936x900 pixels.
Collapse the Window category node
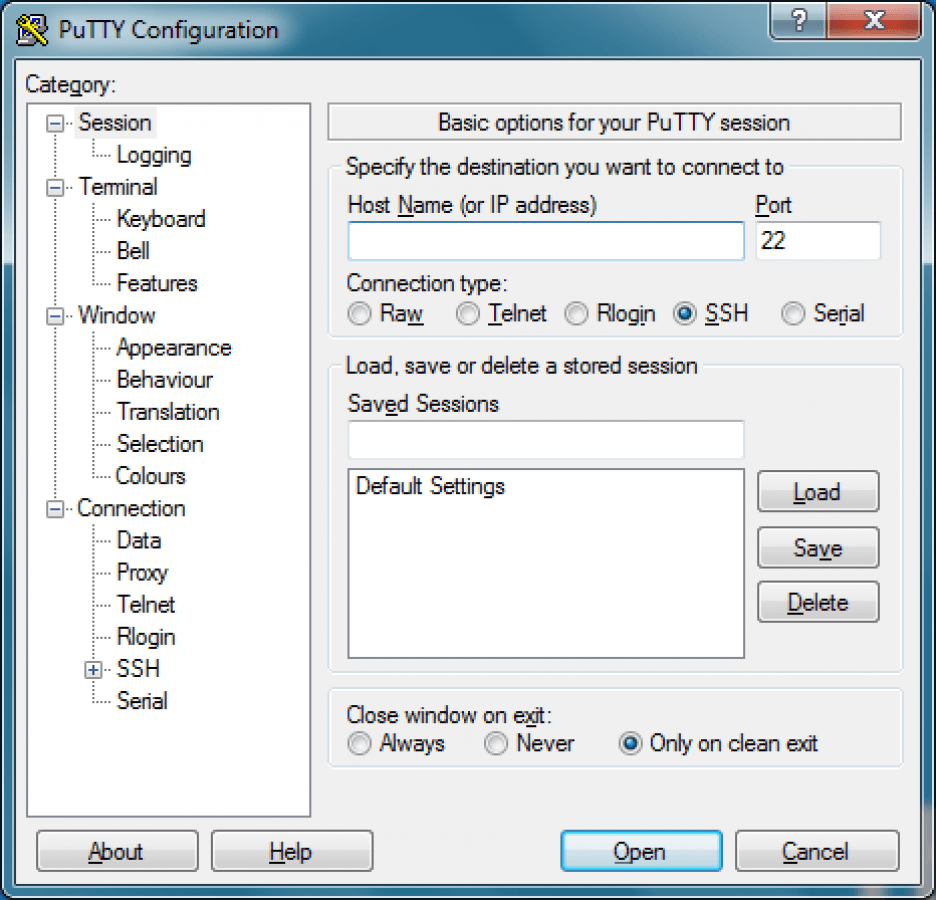click(x=56, y=316)
